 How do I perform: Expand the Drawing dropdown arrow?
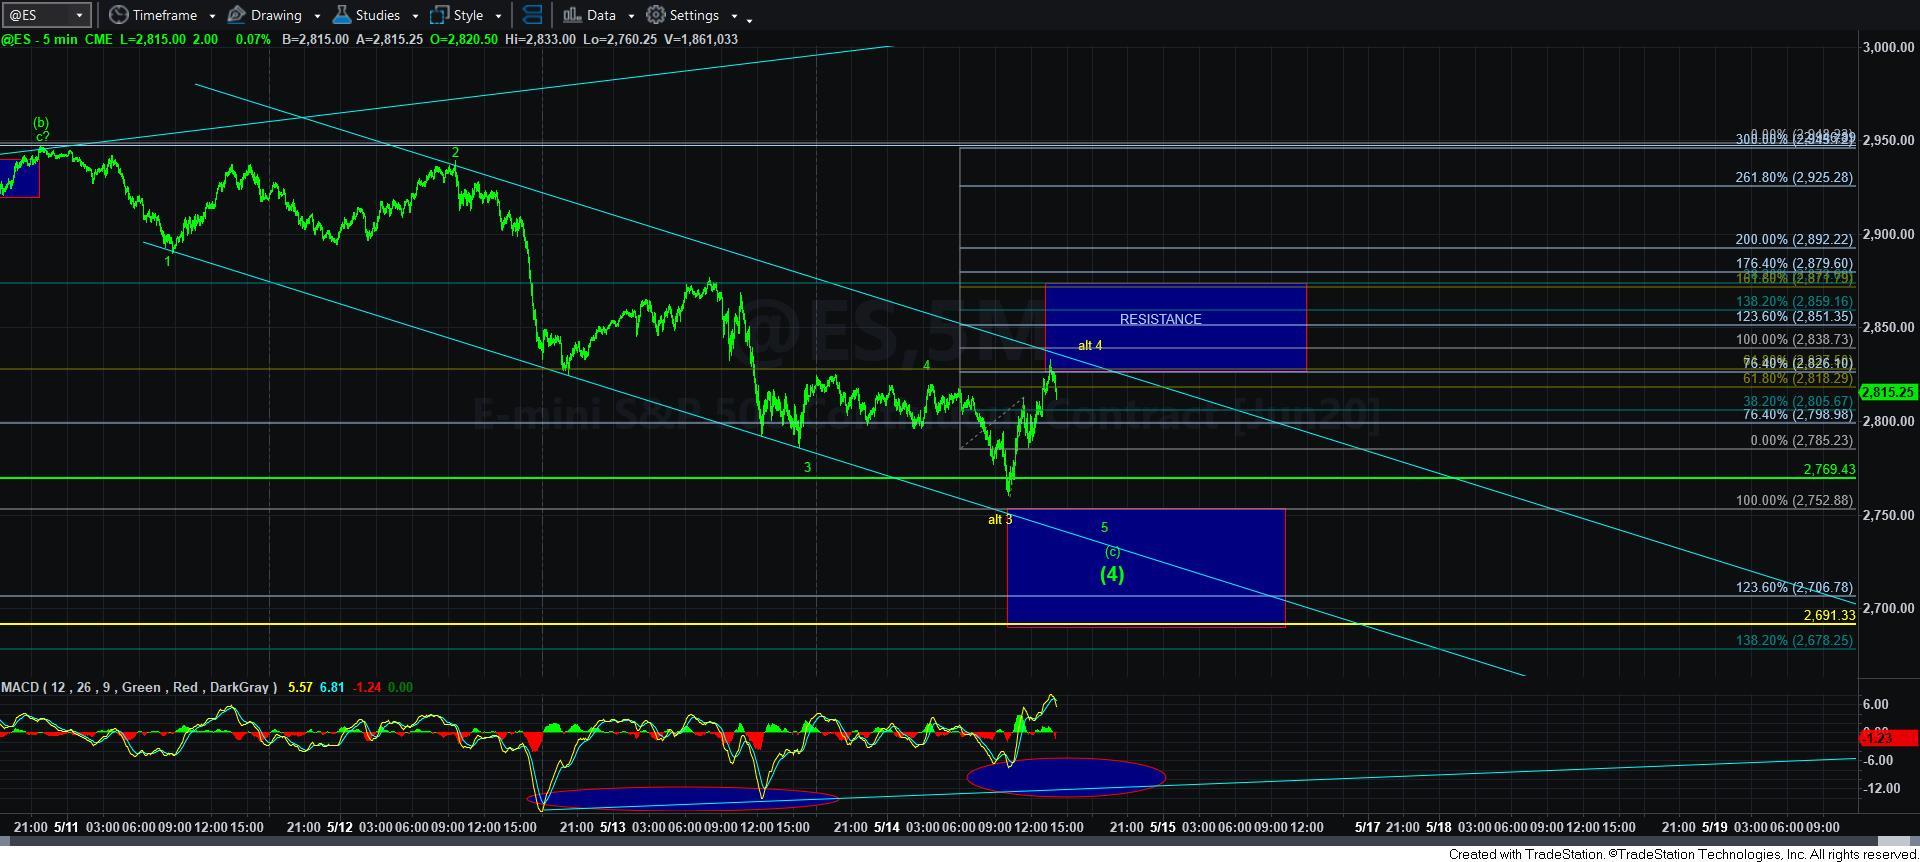(317, 16)
